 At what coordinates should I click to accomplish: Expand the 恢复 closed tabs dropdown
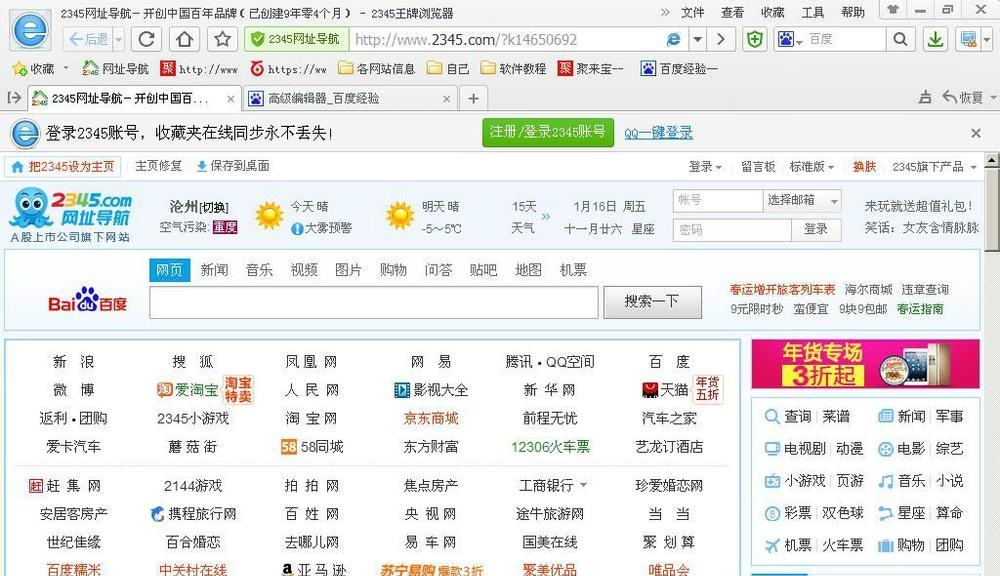coord(994,98)
